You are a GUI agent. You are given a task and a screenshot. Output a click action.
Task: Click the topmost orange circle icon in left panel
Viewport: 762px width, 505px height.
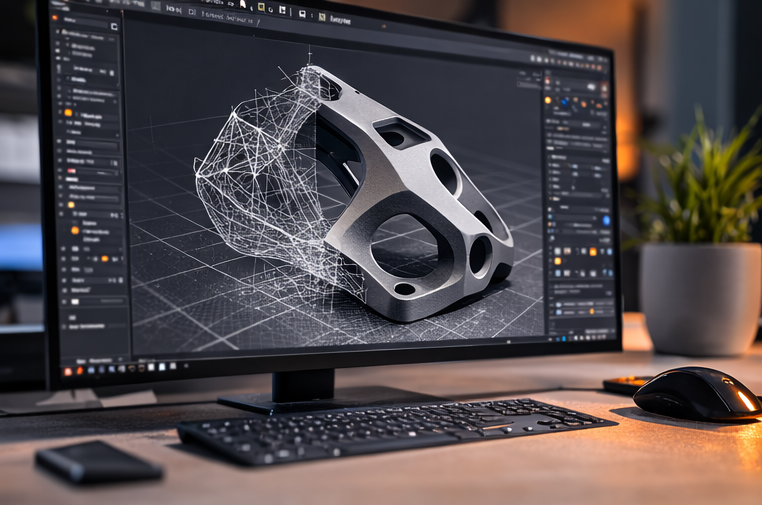[x=68, y=113]
